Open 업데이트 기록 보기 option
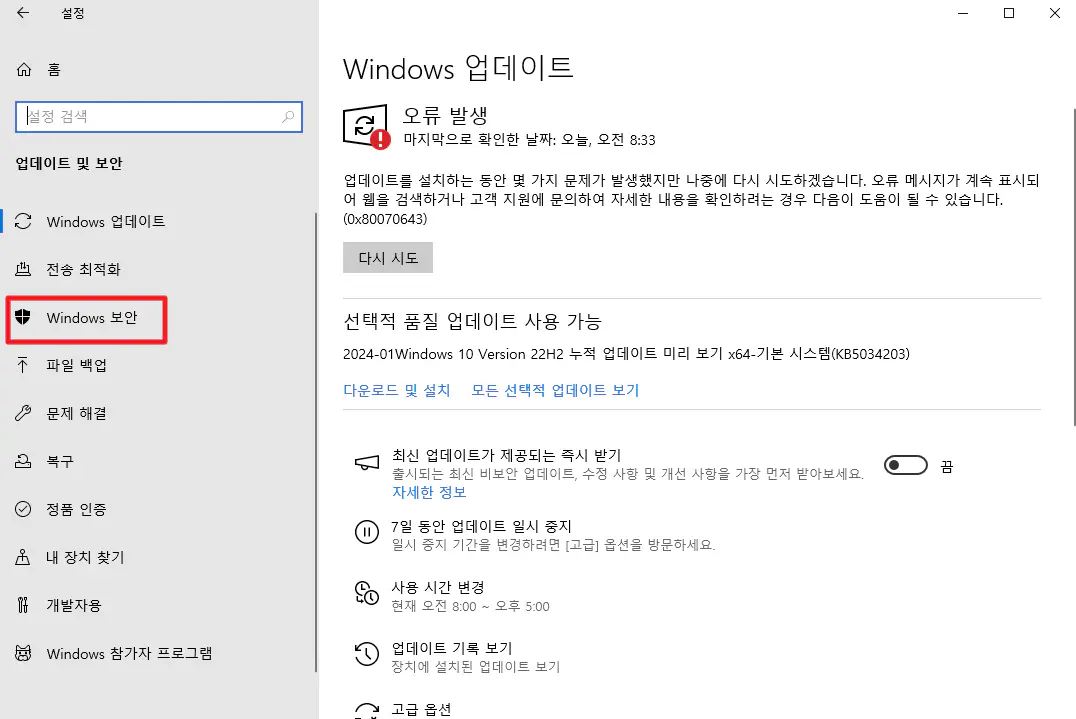The height and width of the screenshot is (719, 1076). click(x=452, y=648)
